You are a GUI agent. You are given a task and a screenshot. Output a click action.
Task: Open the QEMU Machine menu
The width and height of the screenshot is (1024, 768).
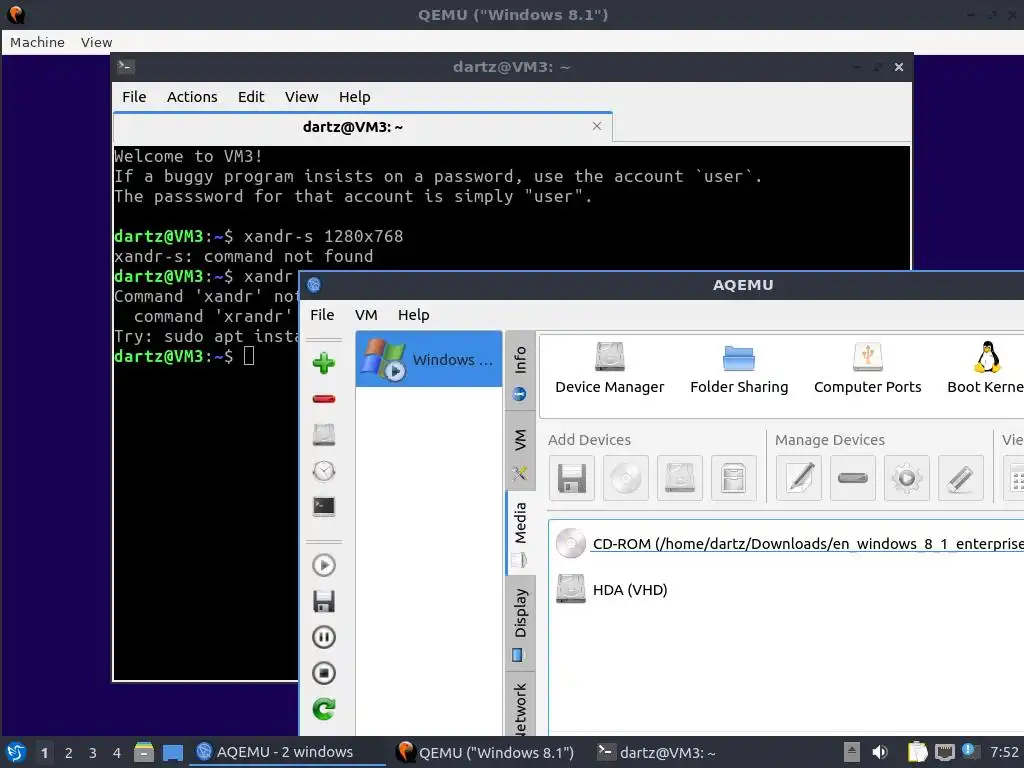pyautogui.click(x=37, y=42)
